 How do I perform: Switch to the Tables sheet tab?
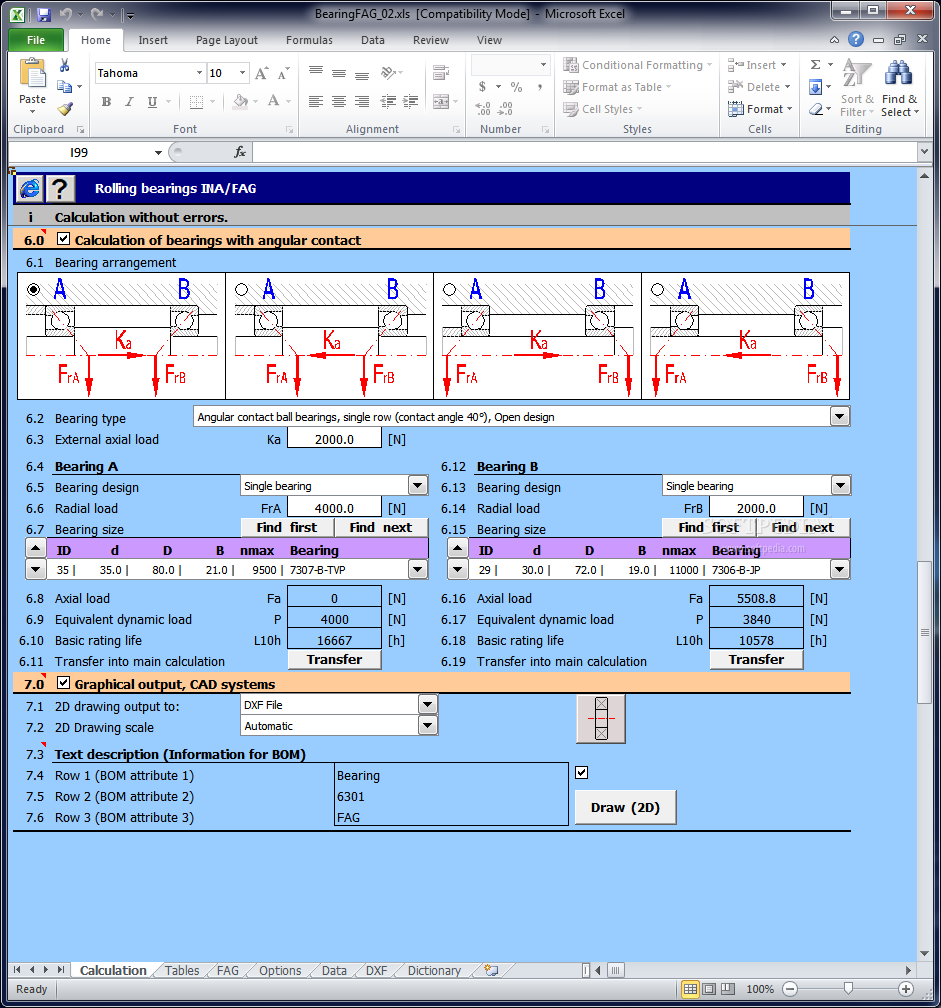[182, 970]
